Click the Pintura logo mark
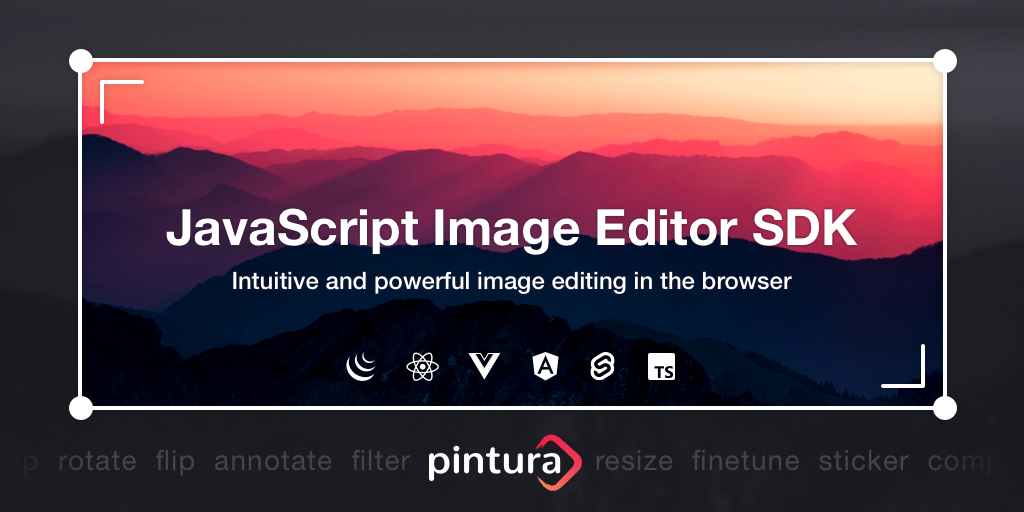This screenshot has width=1024, height=512. [560, 462]
